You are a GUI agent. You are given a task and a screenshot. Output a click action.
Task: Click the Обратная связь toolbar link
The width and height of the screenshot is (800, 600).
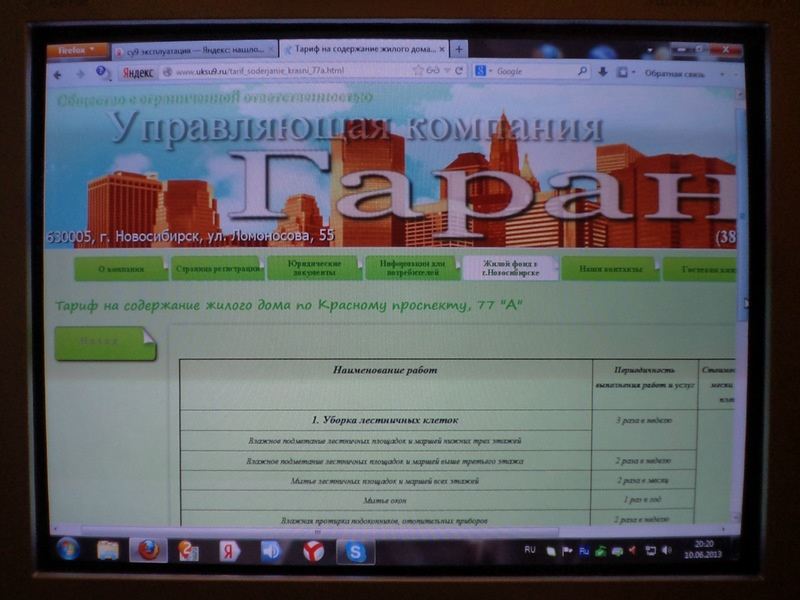click(x=674, y=73)
